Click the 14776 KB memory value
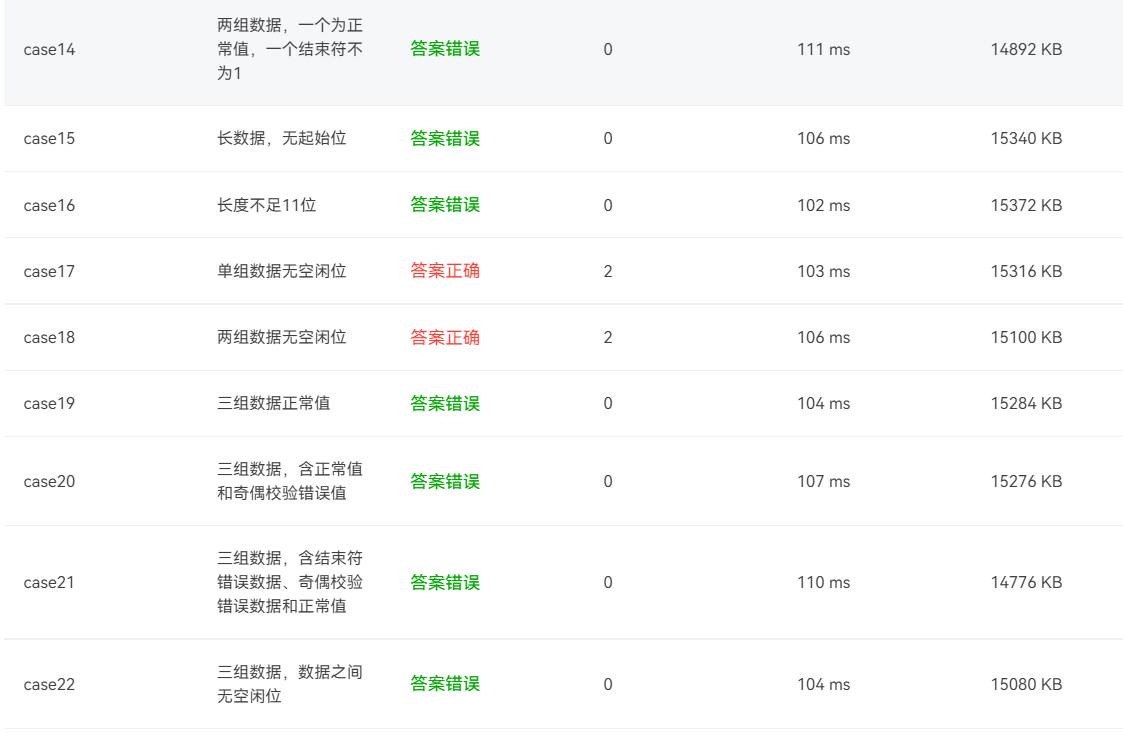 click(x=1026, y=583)
